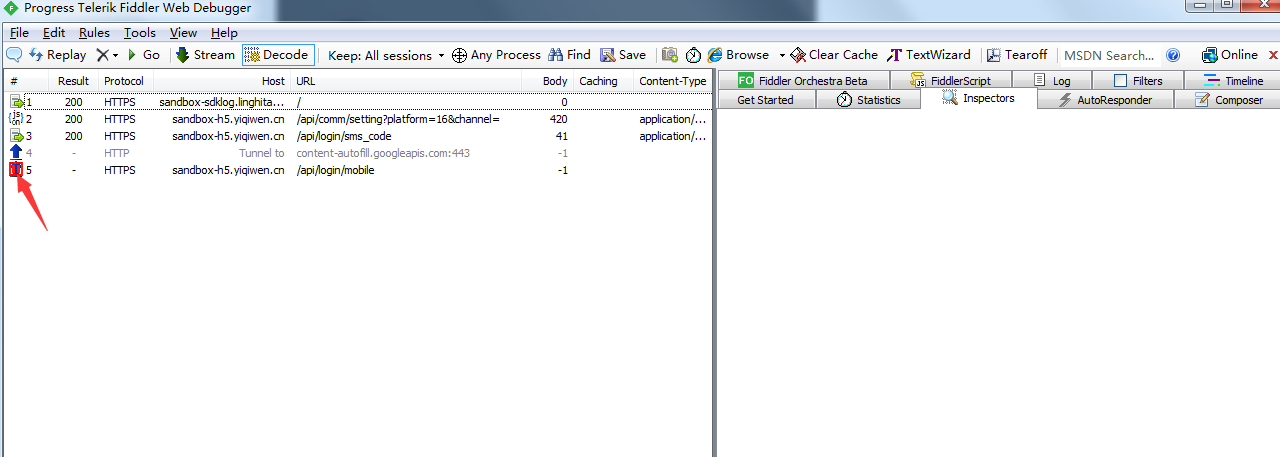This screenshot has height=457, width=1280.
Task: Sort by Body column header
Action: (x=556, y=81)
